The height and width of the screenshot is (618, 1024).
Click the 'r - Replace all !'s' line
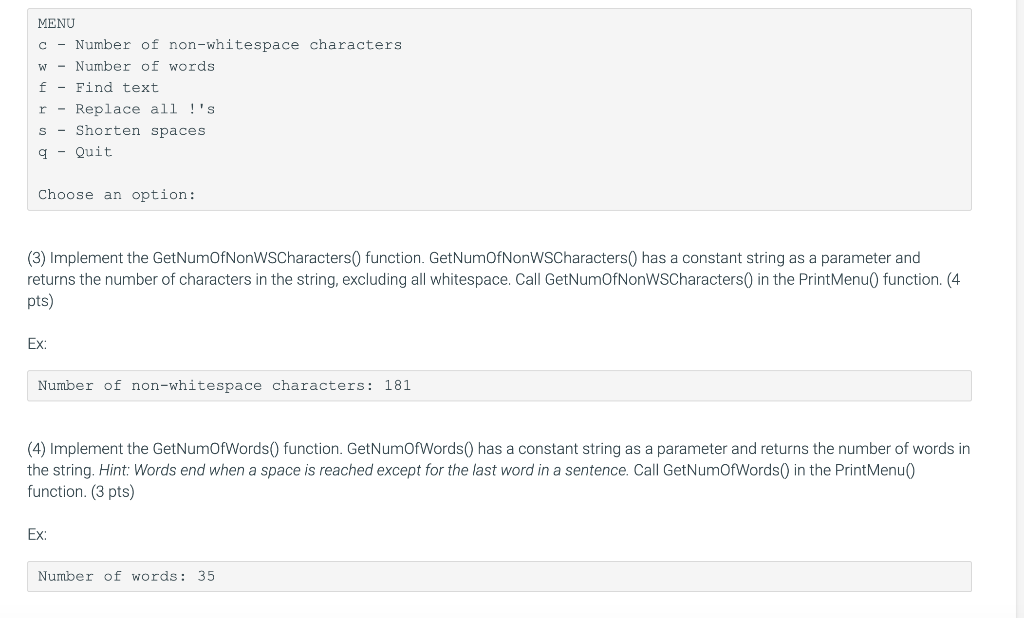coord(127,109)
